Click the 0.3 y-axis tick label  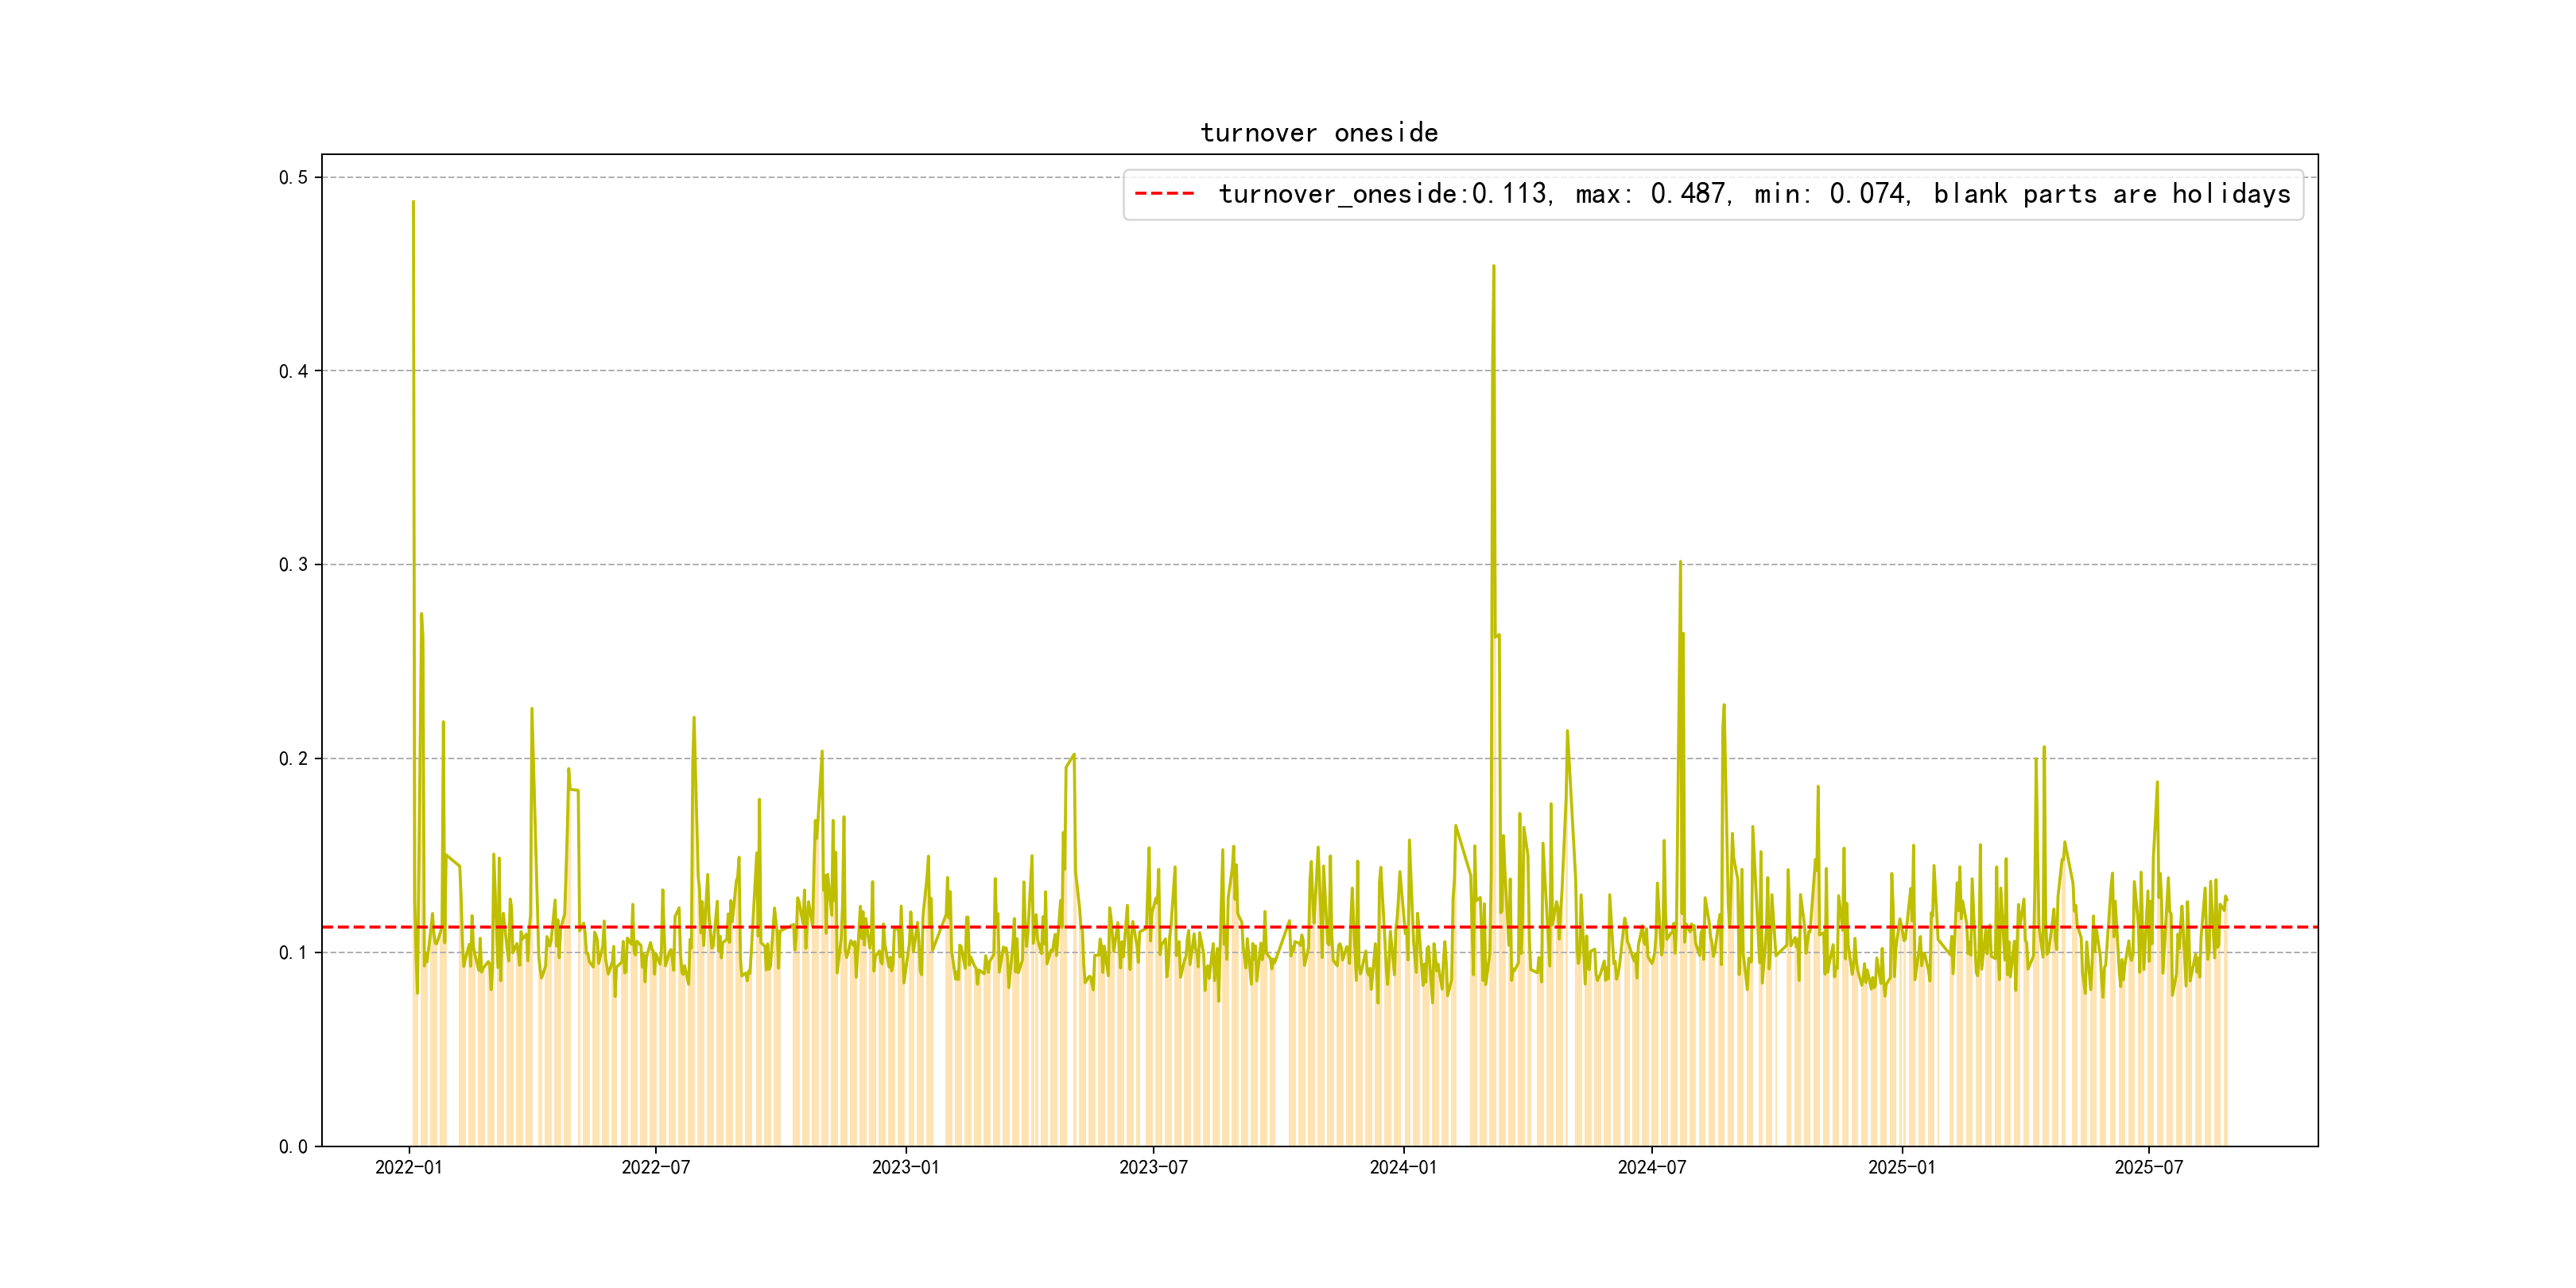click(293, 565)
